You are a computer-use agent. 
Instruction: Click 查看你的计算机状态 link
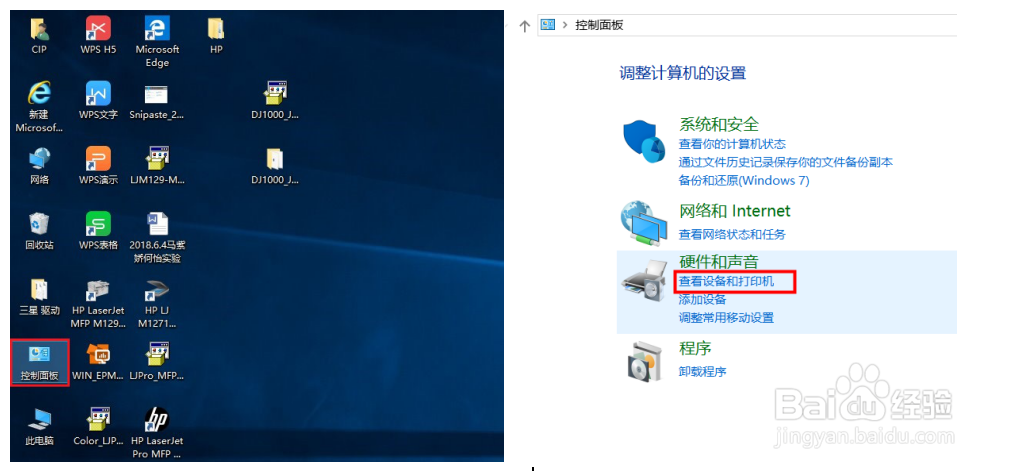tap(732, 144)
